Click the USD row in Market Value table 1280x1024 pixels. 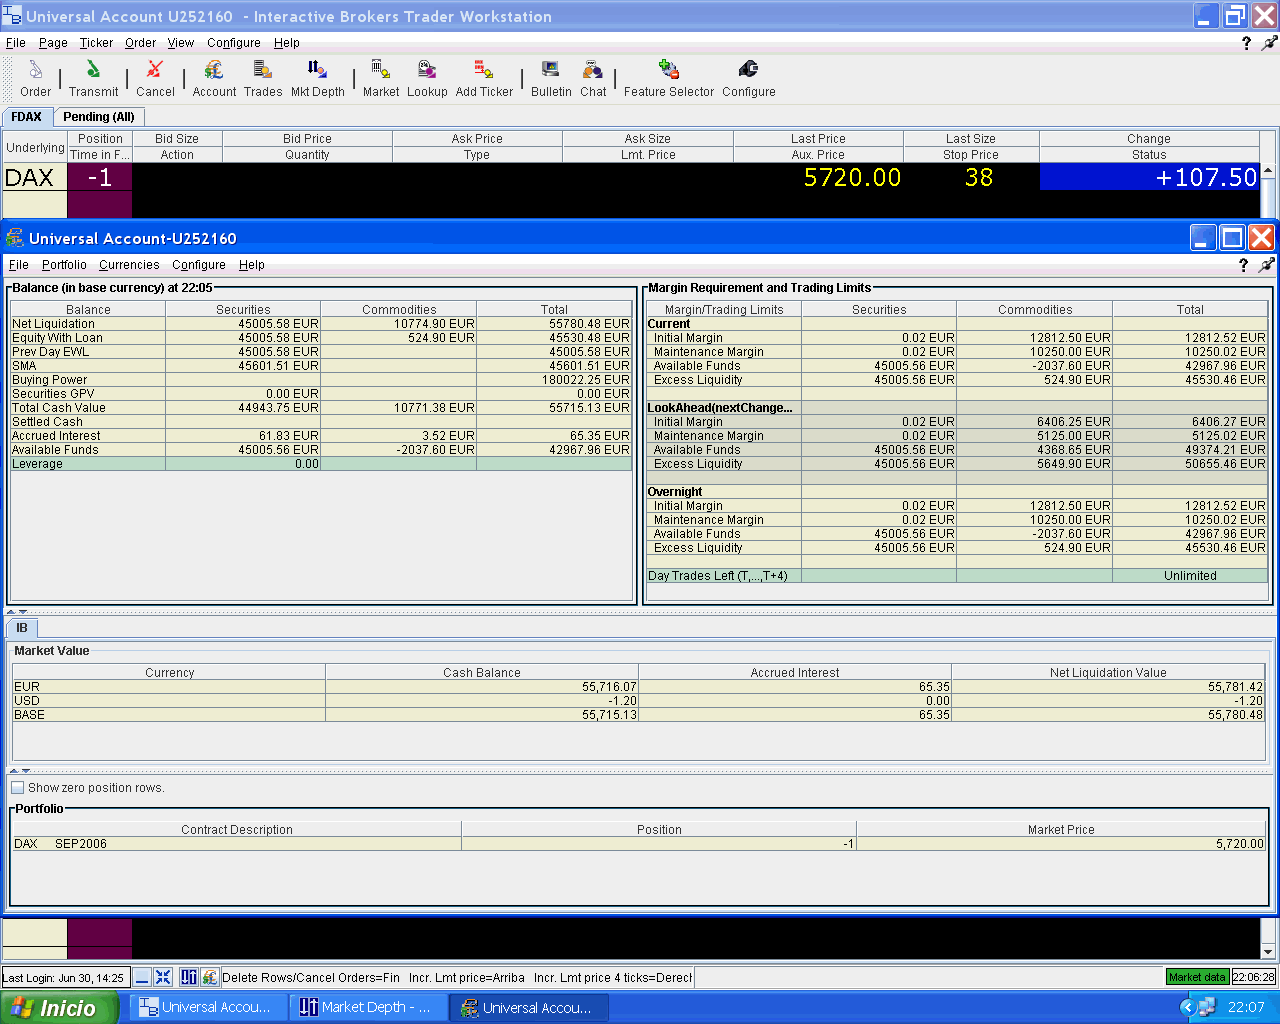click(x=638, y=701)
